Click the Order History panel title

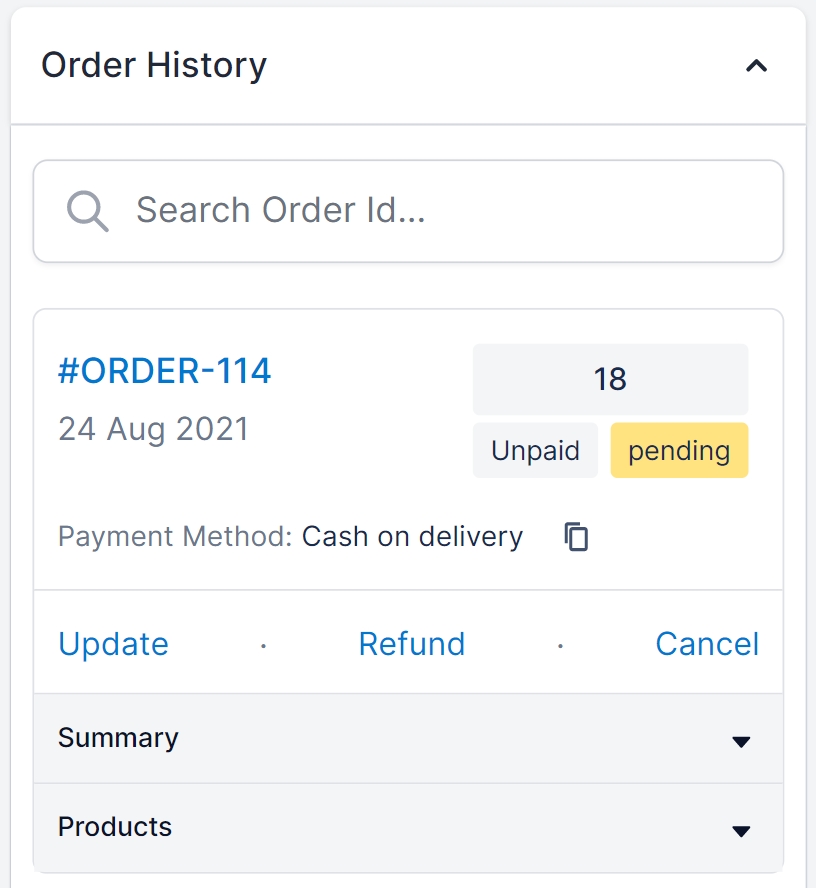pos(154,66)
